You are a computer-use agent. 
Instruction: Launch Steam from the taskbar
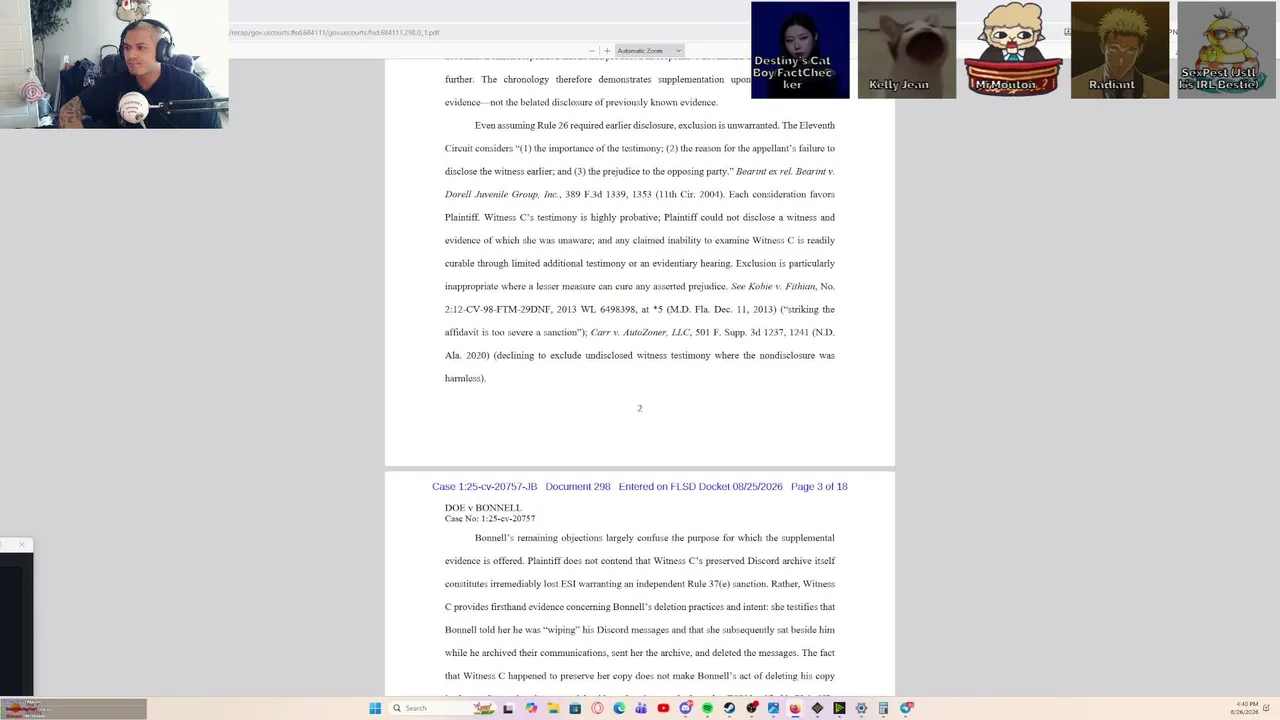tap(729, 708)
